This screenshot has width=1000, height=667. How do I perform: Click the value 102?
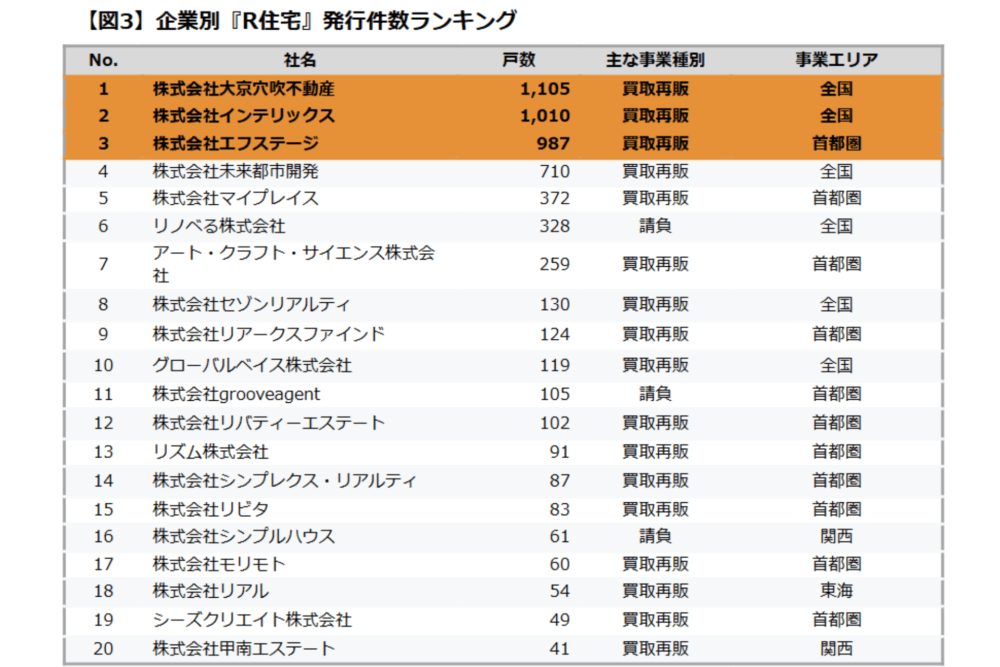[554, 423]
